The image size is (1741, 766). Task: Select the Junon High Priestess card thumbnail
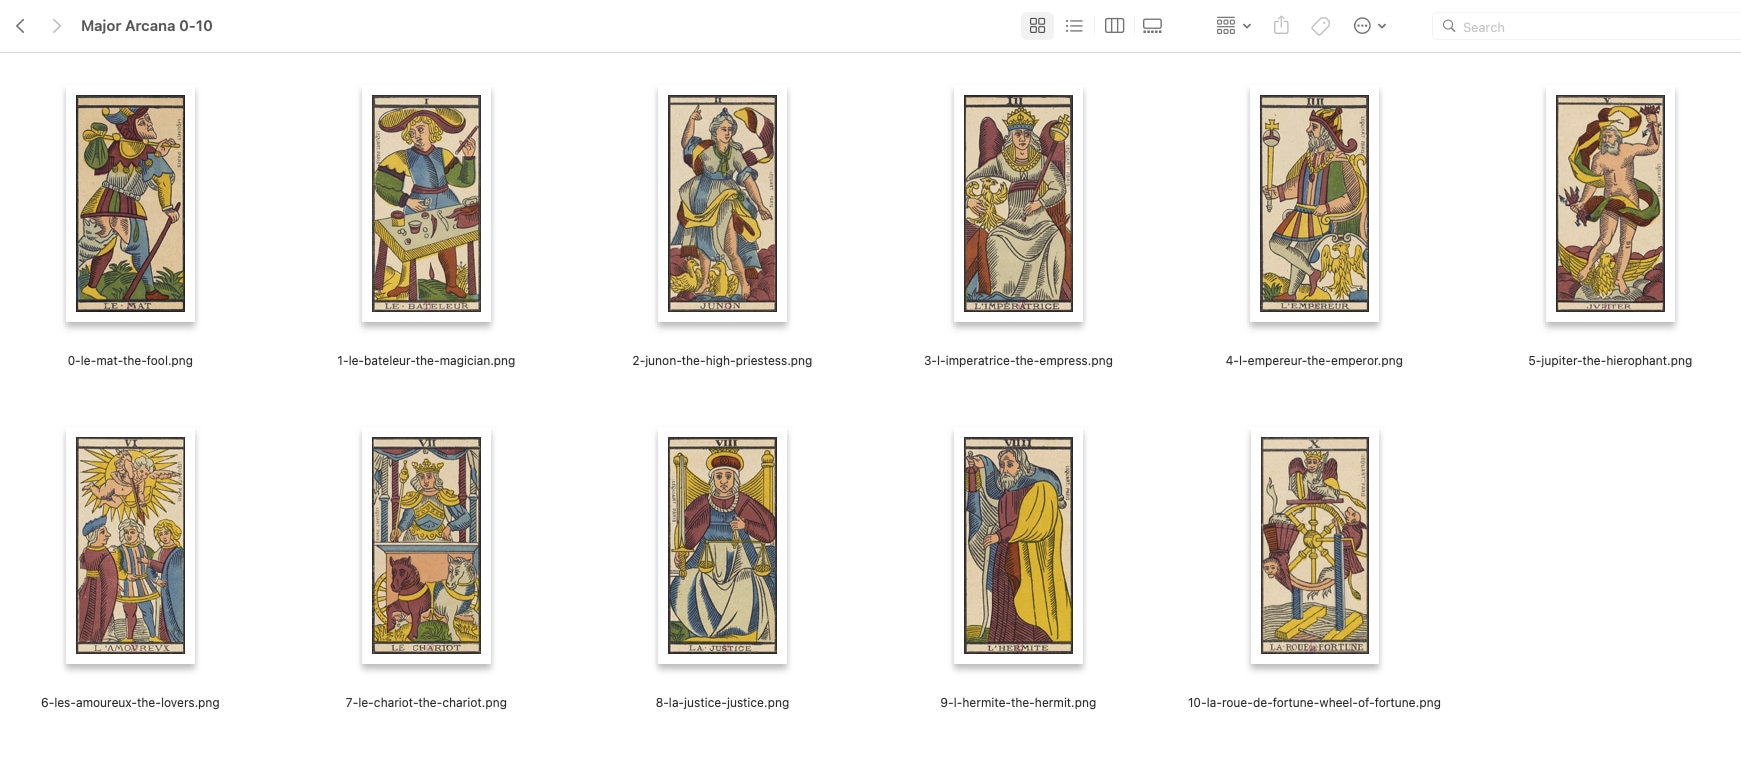point(722,204)
